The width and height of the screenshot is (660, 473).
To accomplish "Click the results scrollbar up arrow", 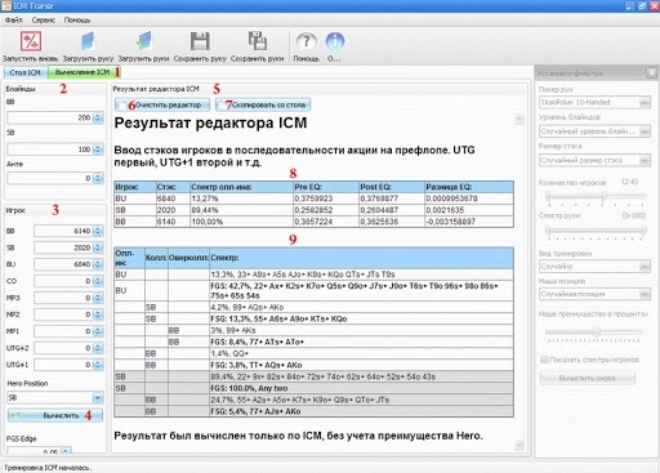I will [519, 120].
